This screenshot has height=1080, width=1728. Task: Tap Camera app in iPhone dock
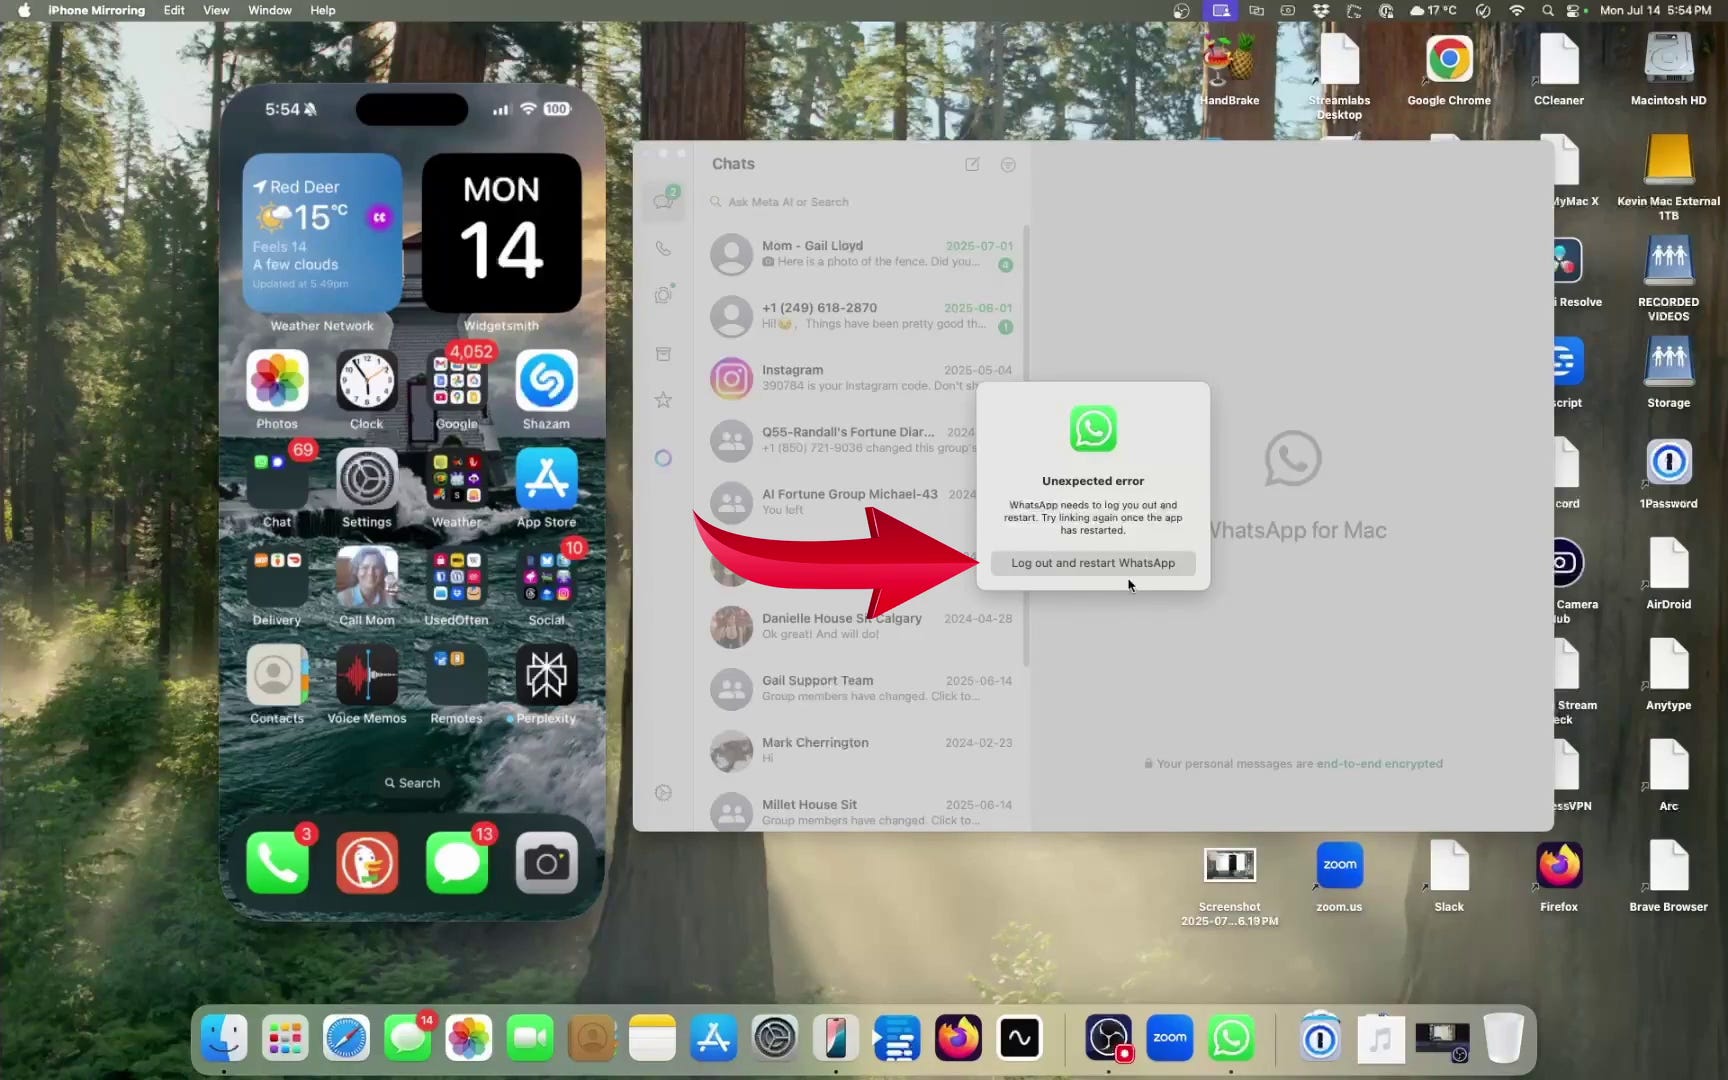(x=546, y=862)
